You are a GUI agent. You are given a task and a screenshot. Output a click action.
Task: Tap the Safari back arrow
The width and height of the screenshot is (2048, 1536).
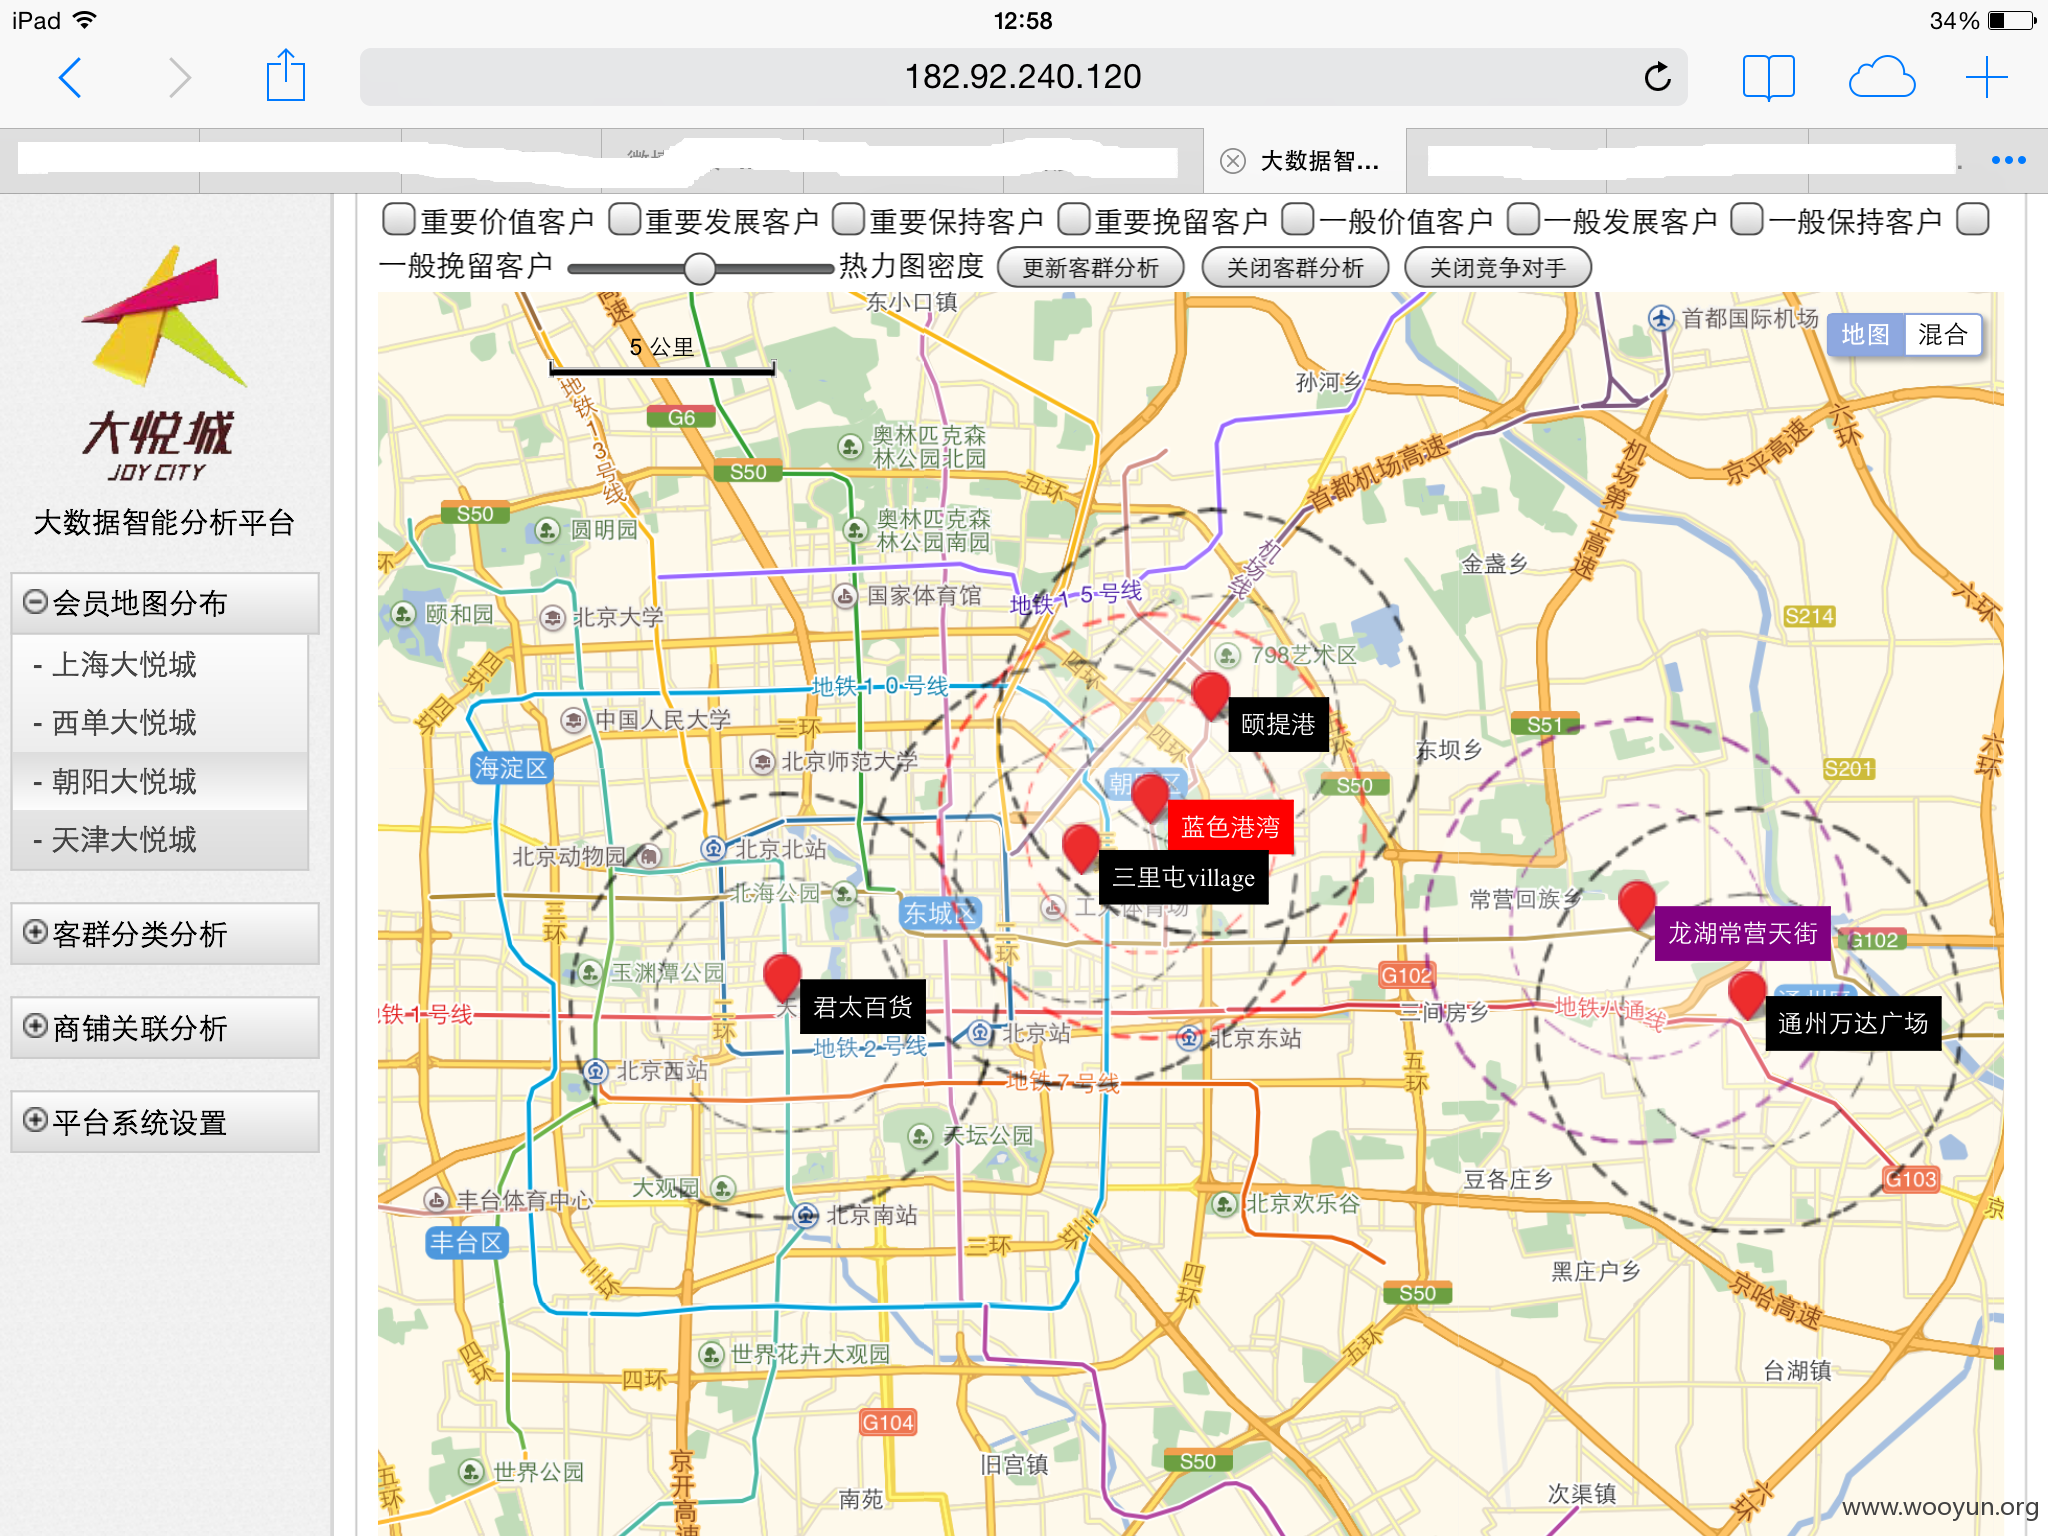click(70, 77)
